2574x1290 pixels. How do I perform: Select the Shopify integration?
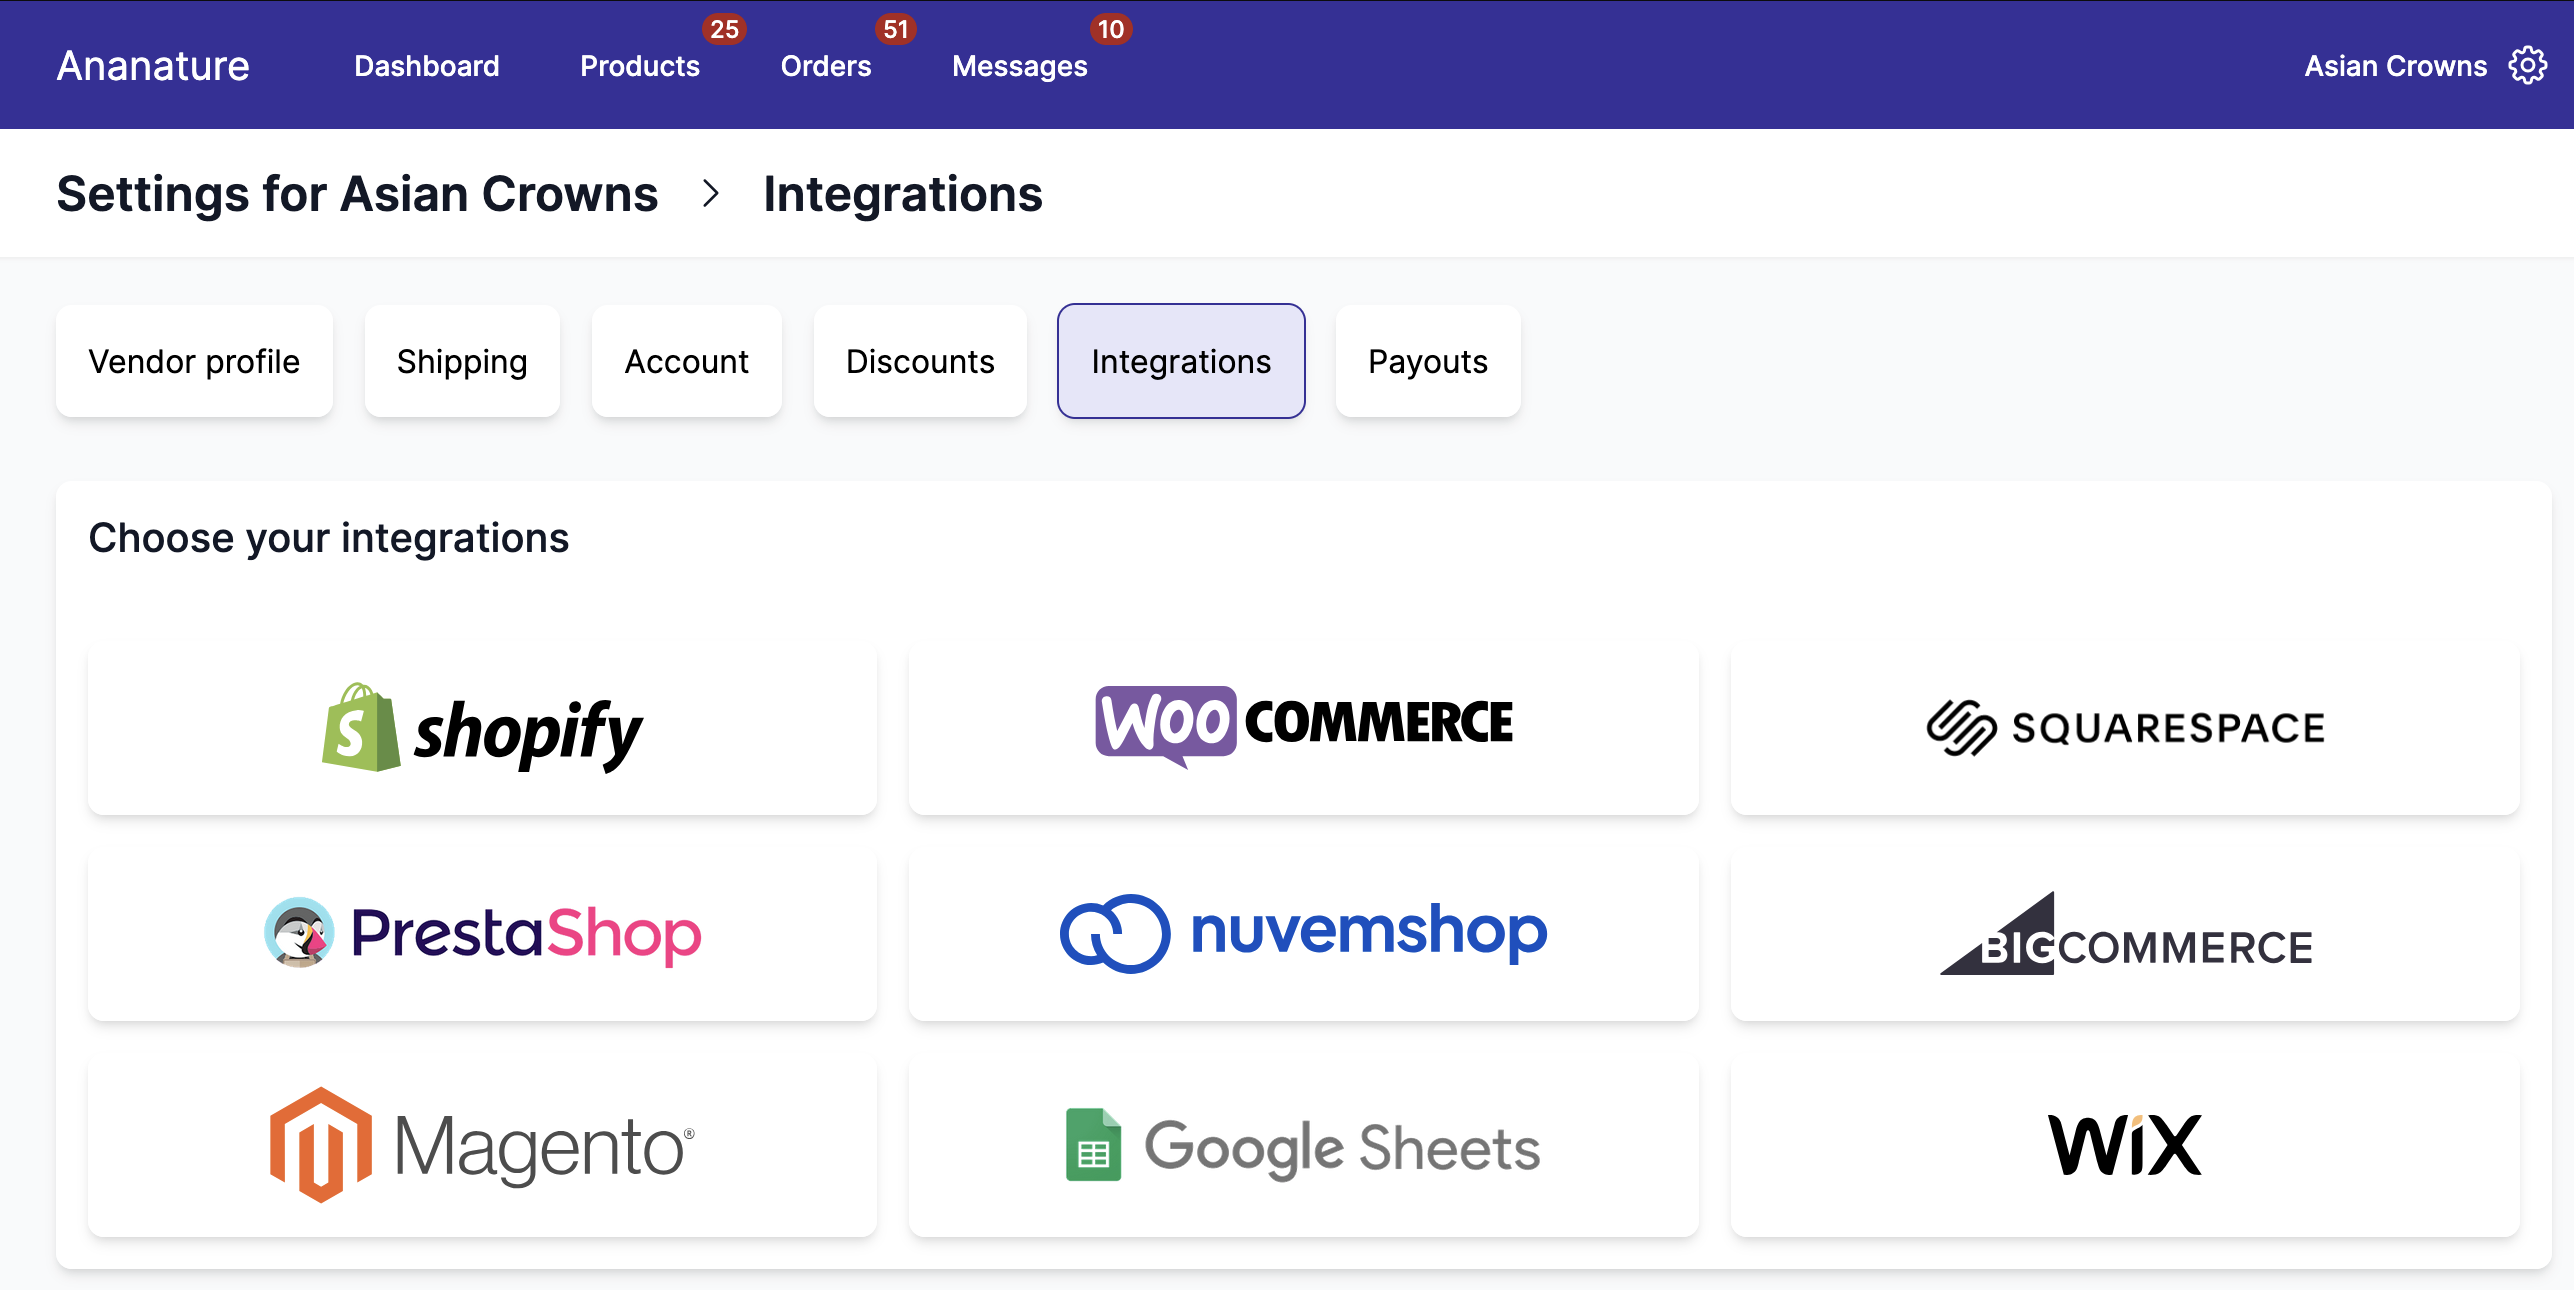tap(482, 729)
